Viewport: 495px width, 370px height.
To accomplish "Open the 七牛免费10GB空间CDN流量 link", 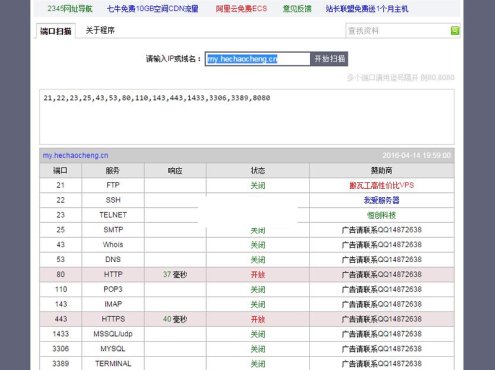I will pyautogui.click(x=152, y=9).
